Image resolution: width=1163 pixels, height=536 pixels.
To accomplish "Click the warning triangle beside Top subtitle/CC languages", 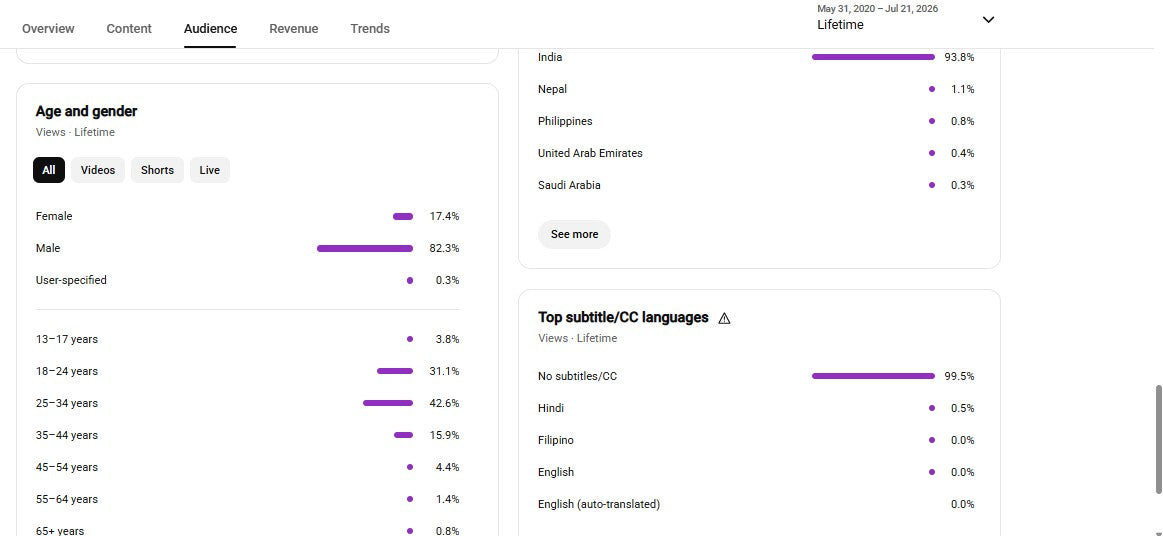I will click(725, 318).
